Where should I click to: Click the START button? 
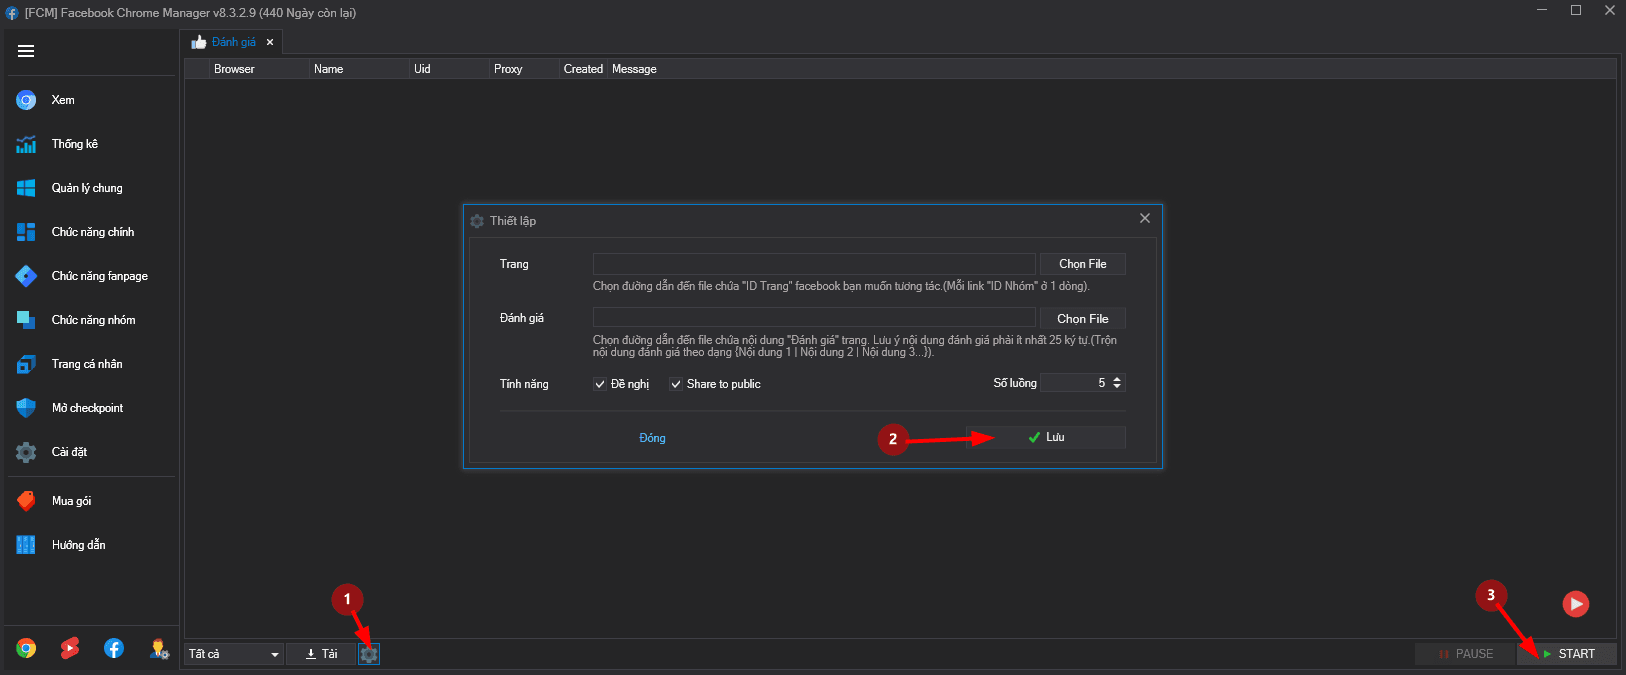1567,654
